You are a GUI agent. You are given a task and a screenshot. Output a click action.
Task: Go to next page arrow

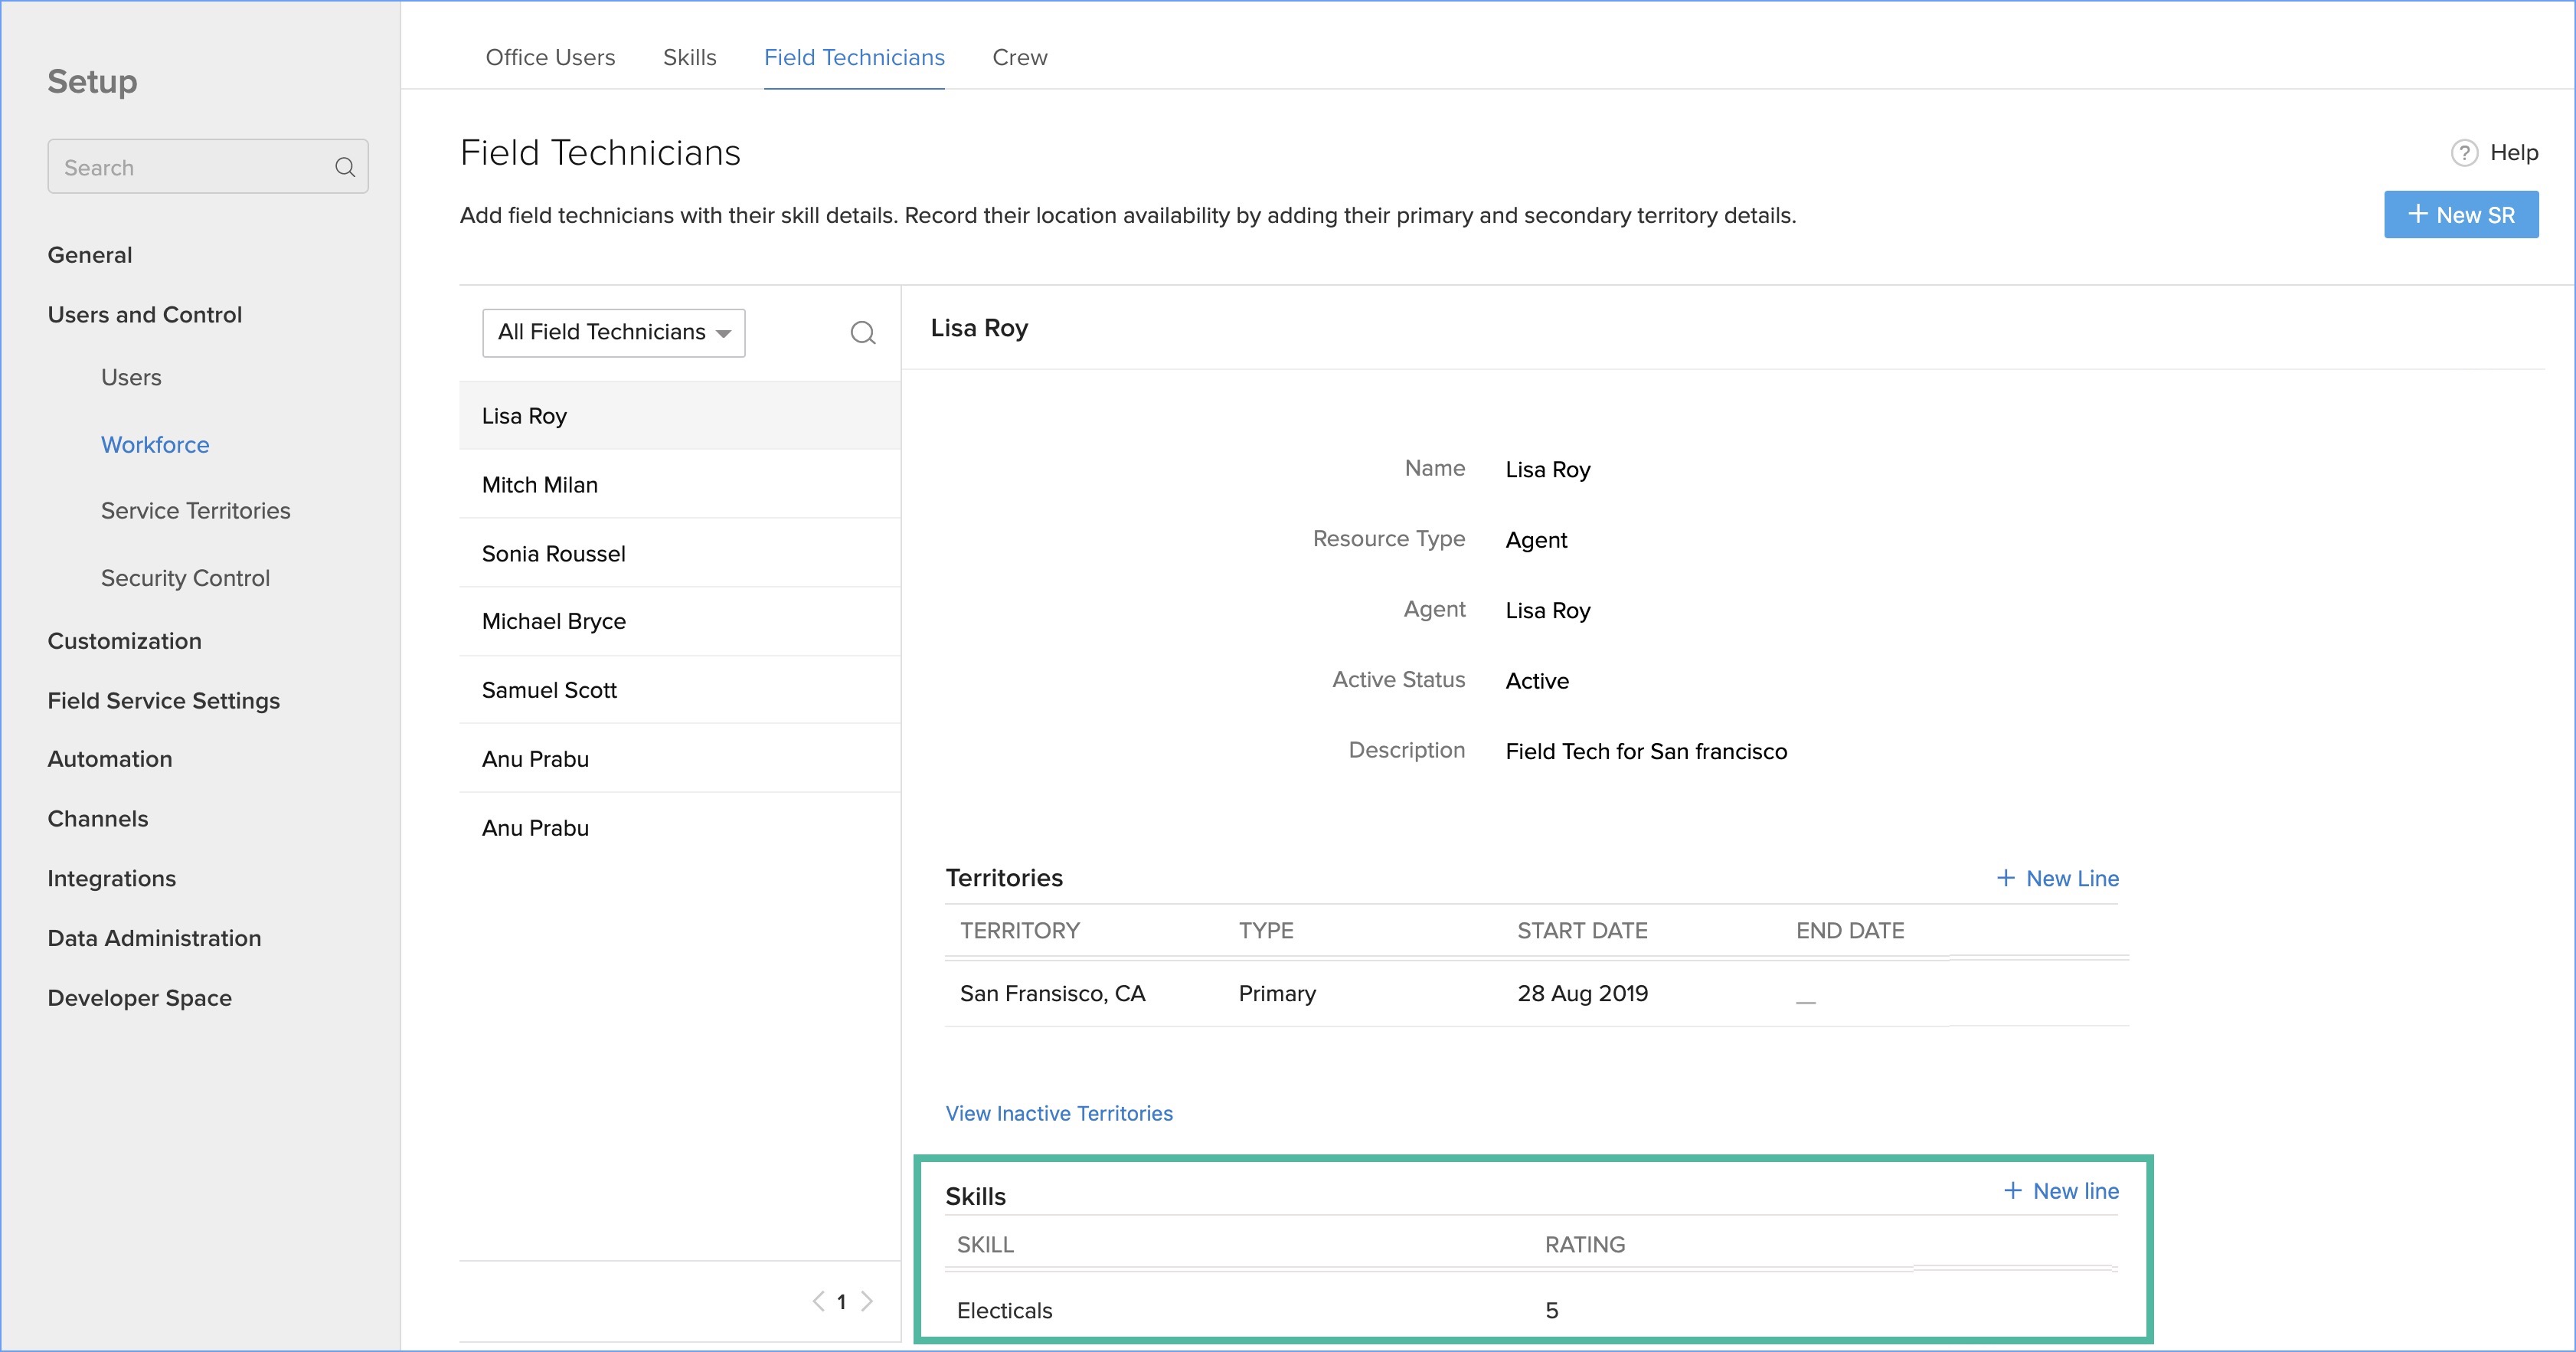click(x=867, y=1301)
